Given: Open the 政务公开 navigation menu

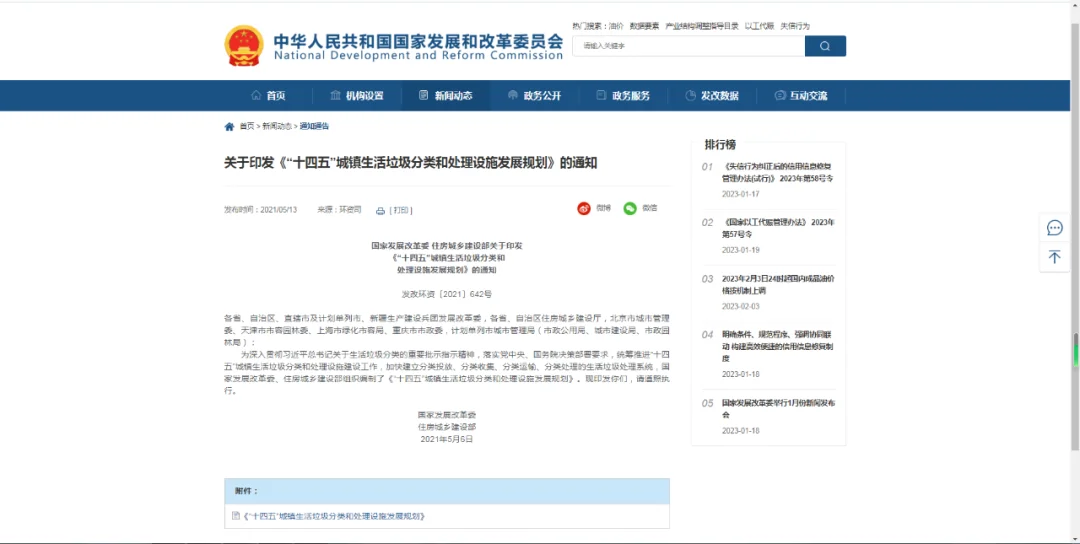Looking at the screenshot, I should (x=534, y=96).
